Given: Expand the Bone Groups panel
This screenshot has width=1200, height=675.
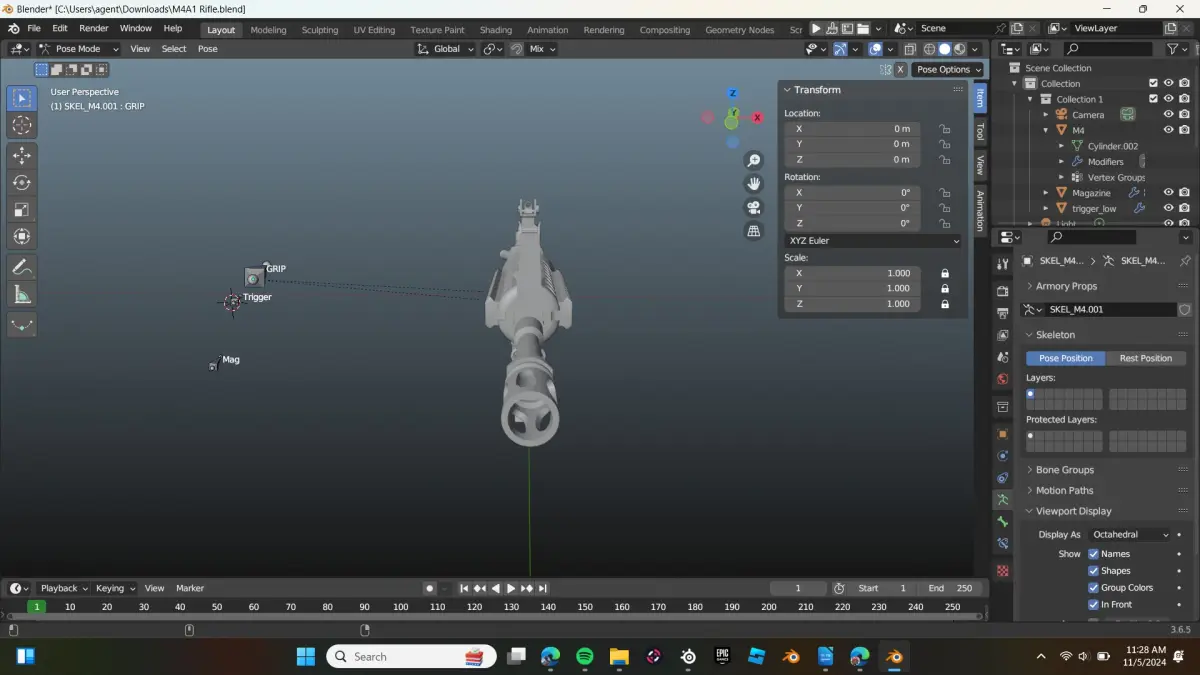Looking at the screenshot, I should (1064, 470).
